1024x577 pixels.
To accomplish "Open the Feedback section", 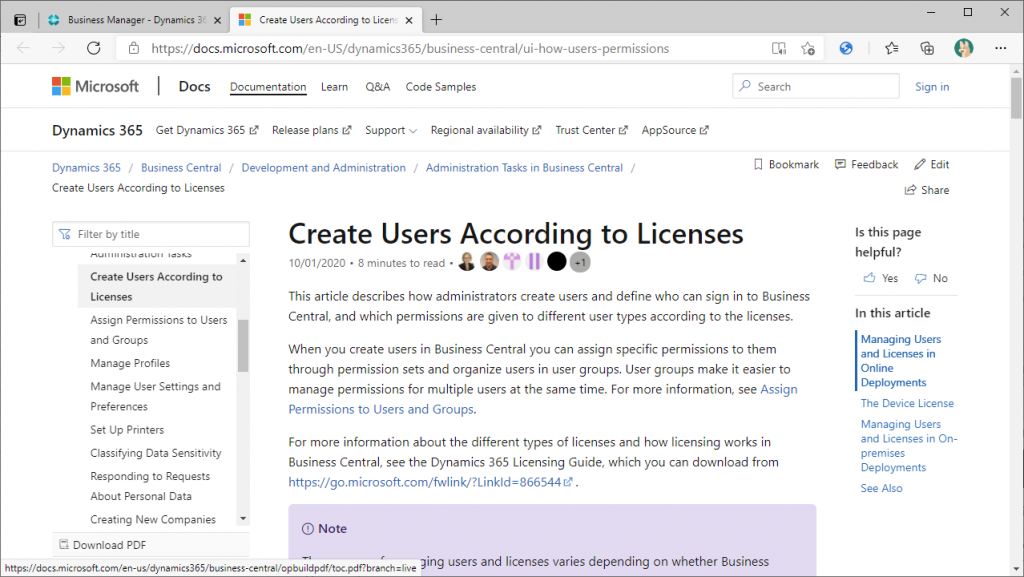I will 867,164.
